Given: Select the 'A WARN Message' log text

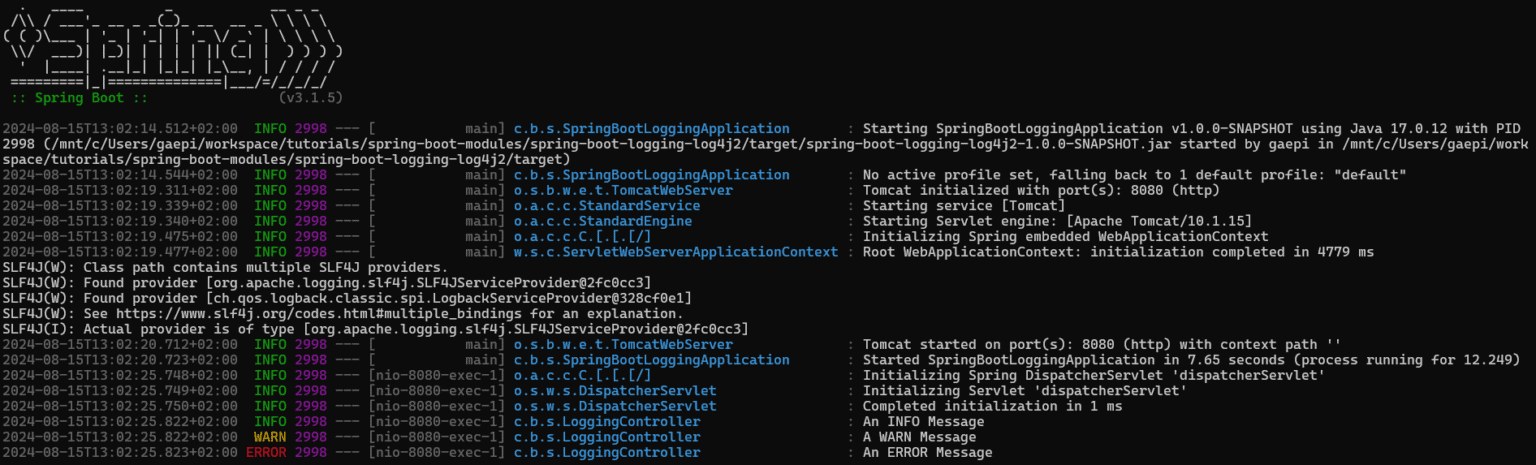Looking at the screenshot, I should (919, 437).
